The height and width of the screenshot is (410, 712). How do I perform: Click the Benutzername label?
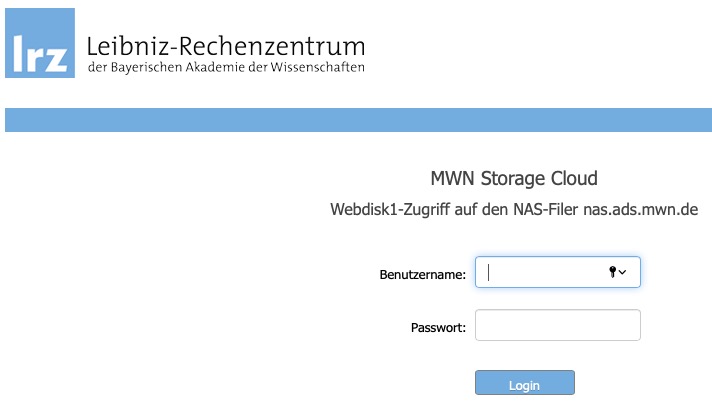pos(423,274)
